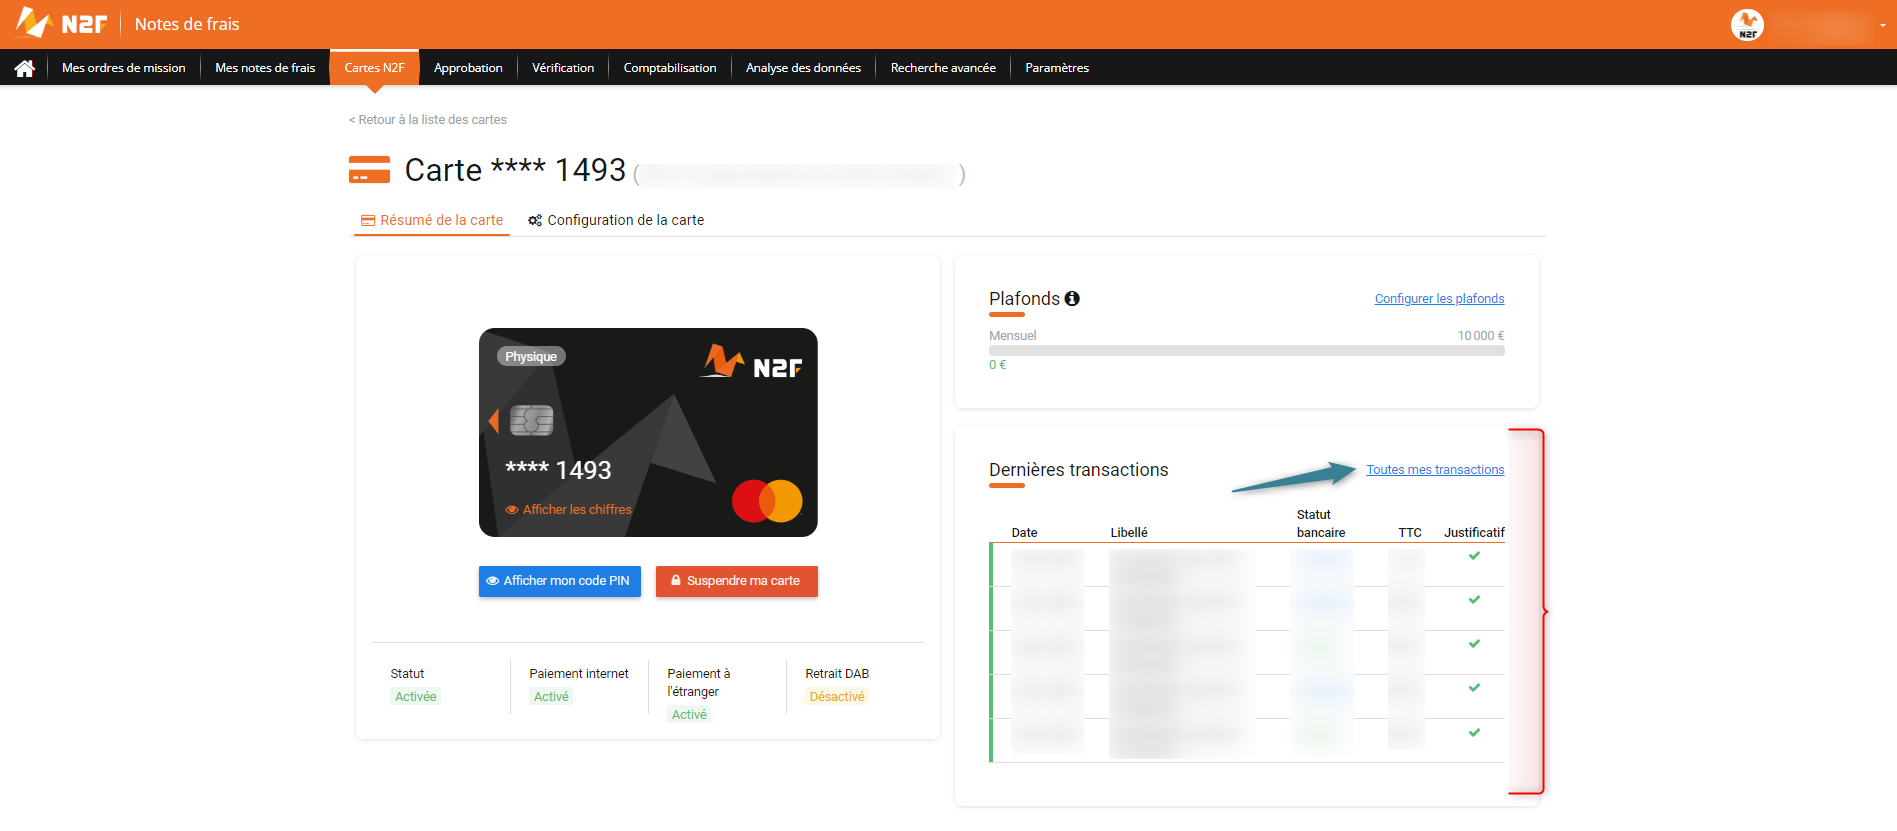Image resolution: width=1897 pixels, height=831 pixels.
Task: Click Retrait DAB Désactivé badge
Action: tap(837, 697)
